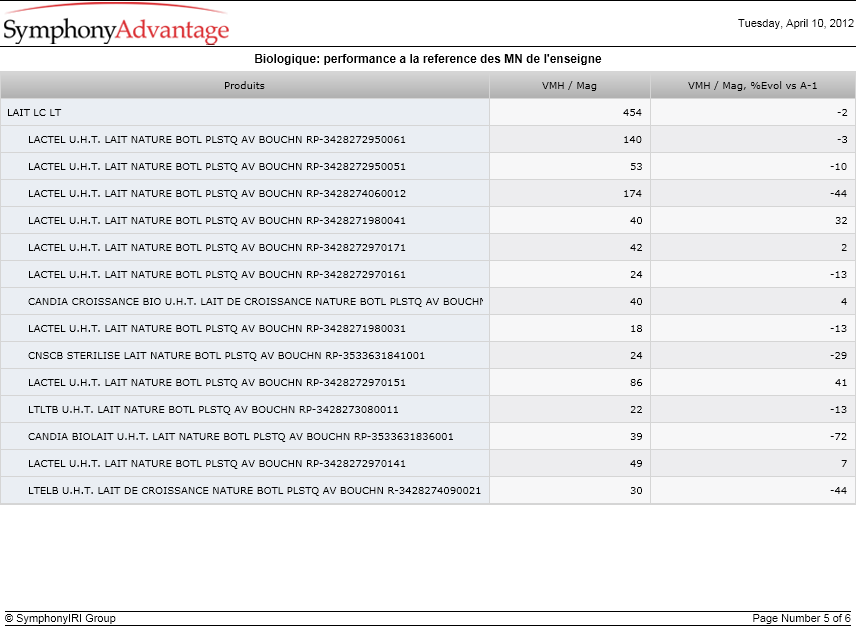856x631 pixels.
Task: Select the LACTEL product ending RP-3428271980041
Action: click(217, 221)
